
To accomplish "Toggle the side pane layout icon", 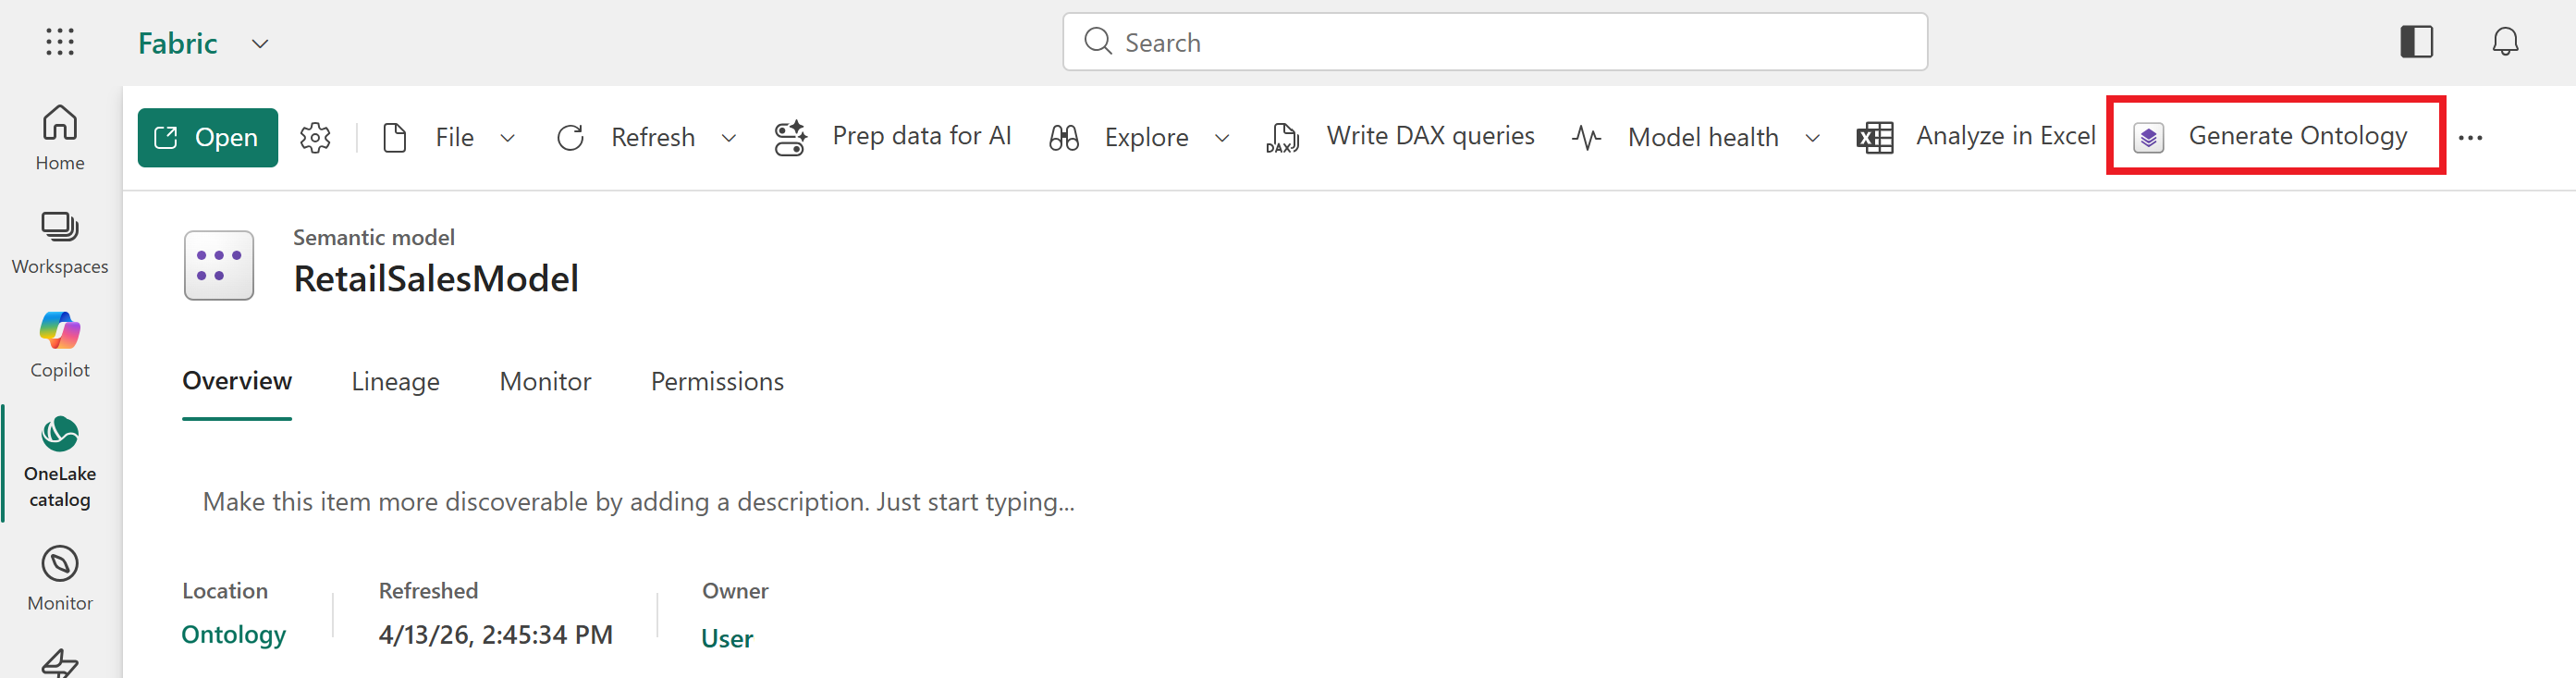I will pyautogui.click(x=2416, y=42).
